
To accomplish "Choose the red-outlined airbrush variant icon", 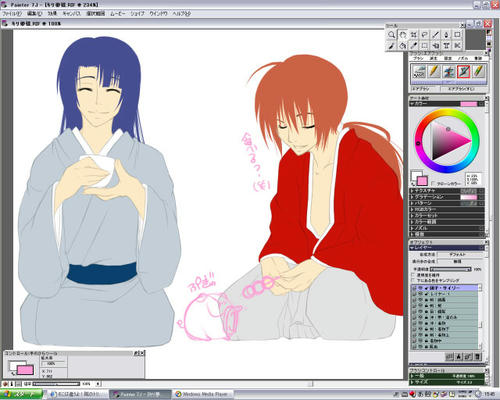I will (x=463, y=71).
